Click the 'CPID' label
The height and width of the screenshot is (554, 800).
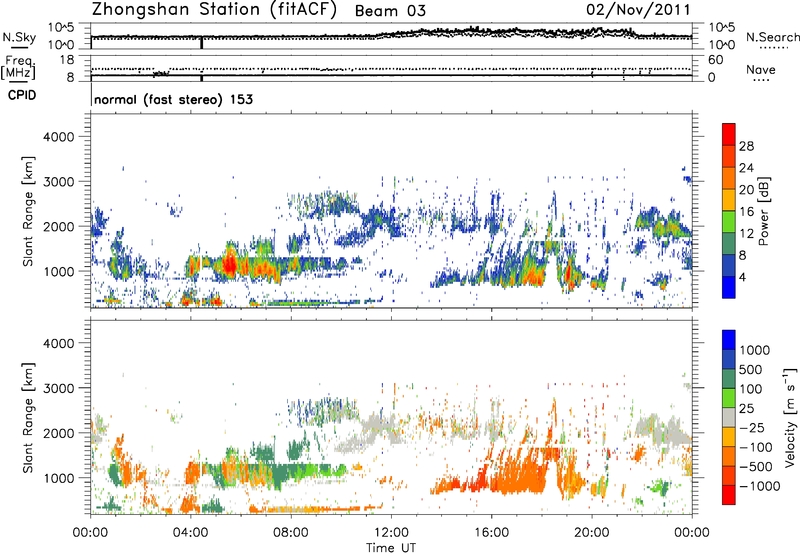pyautogui.click(x=22, y=95)
